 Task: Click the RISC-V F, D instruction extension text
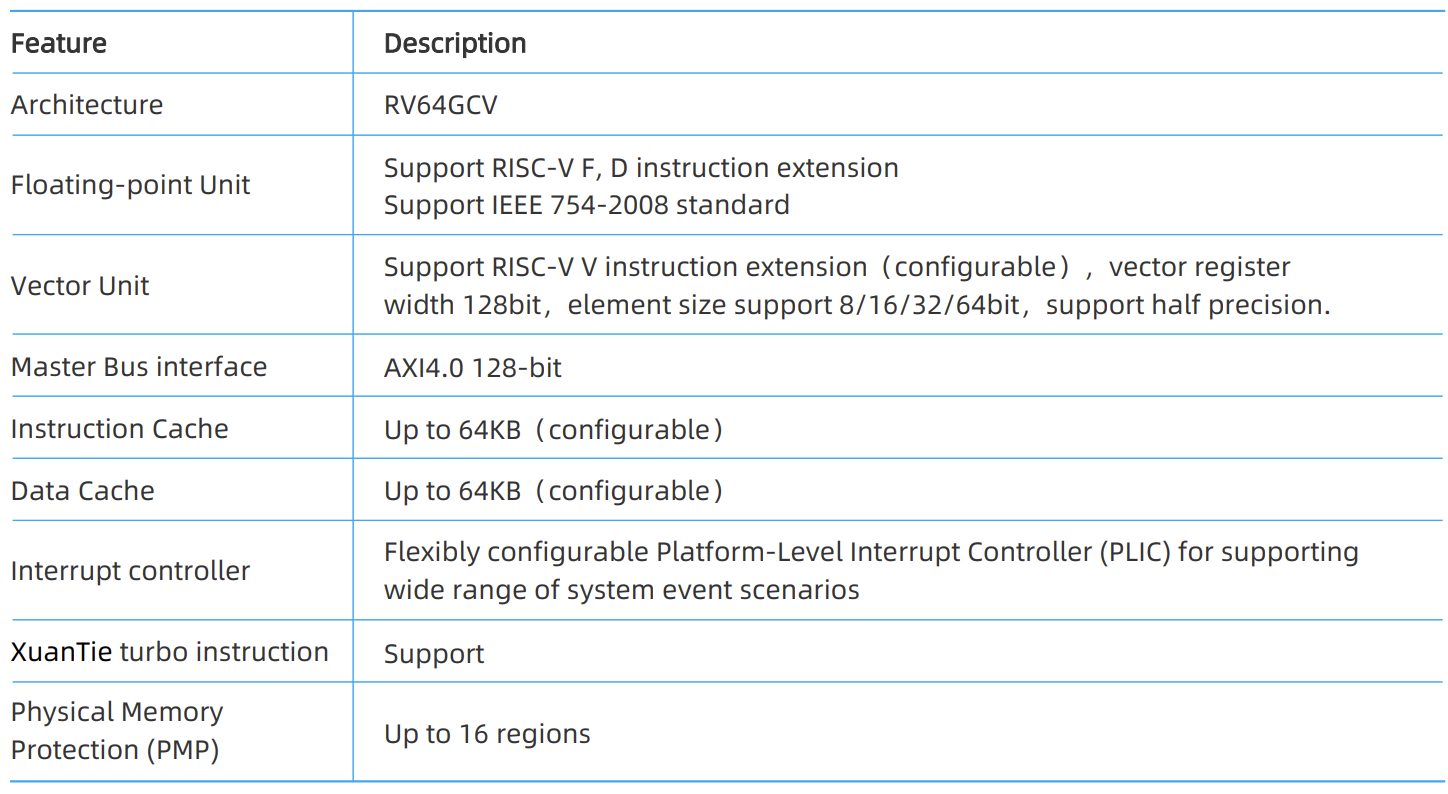(x=641, y=168)
